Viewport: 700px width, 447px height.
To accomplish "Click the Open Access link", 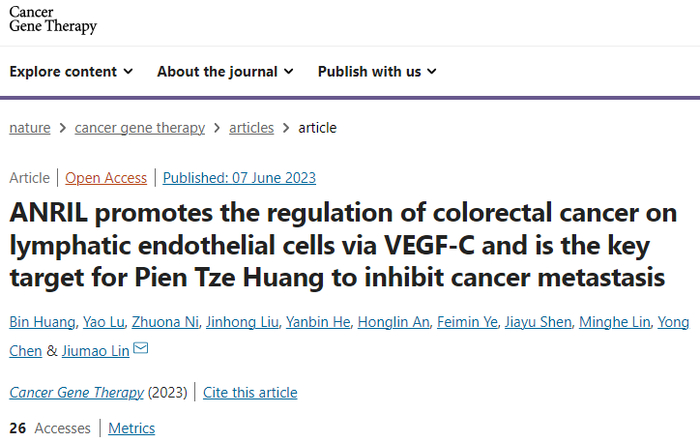I will pos(106,178).
